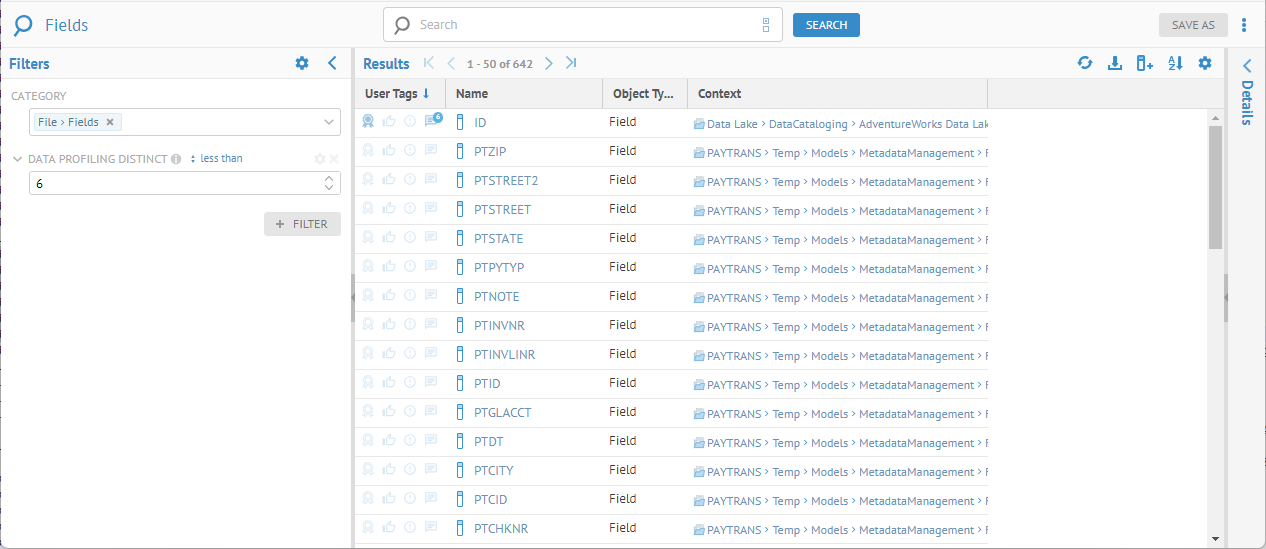The height and width of the screenshot is (549, 1266).
Task: Open Filters panel settings gear
Action: [302, 63]
